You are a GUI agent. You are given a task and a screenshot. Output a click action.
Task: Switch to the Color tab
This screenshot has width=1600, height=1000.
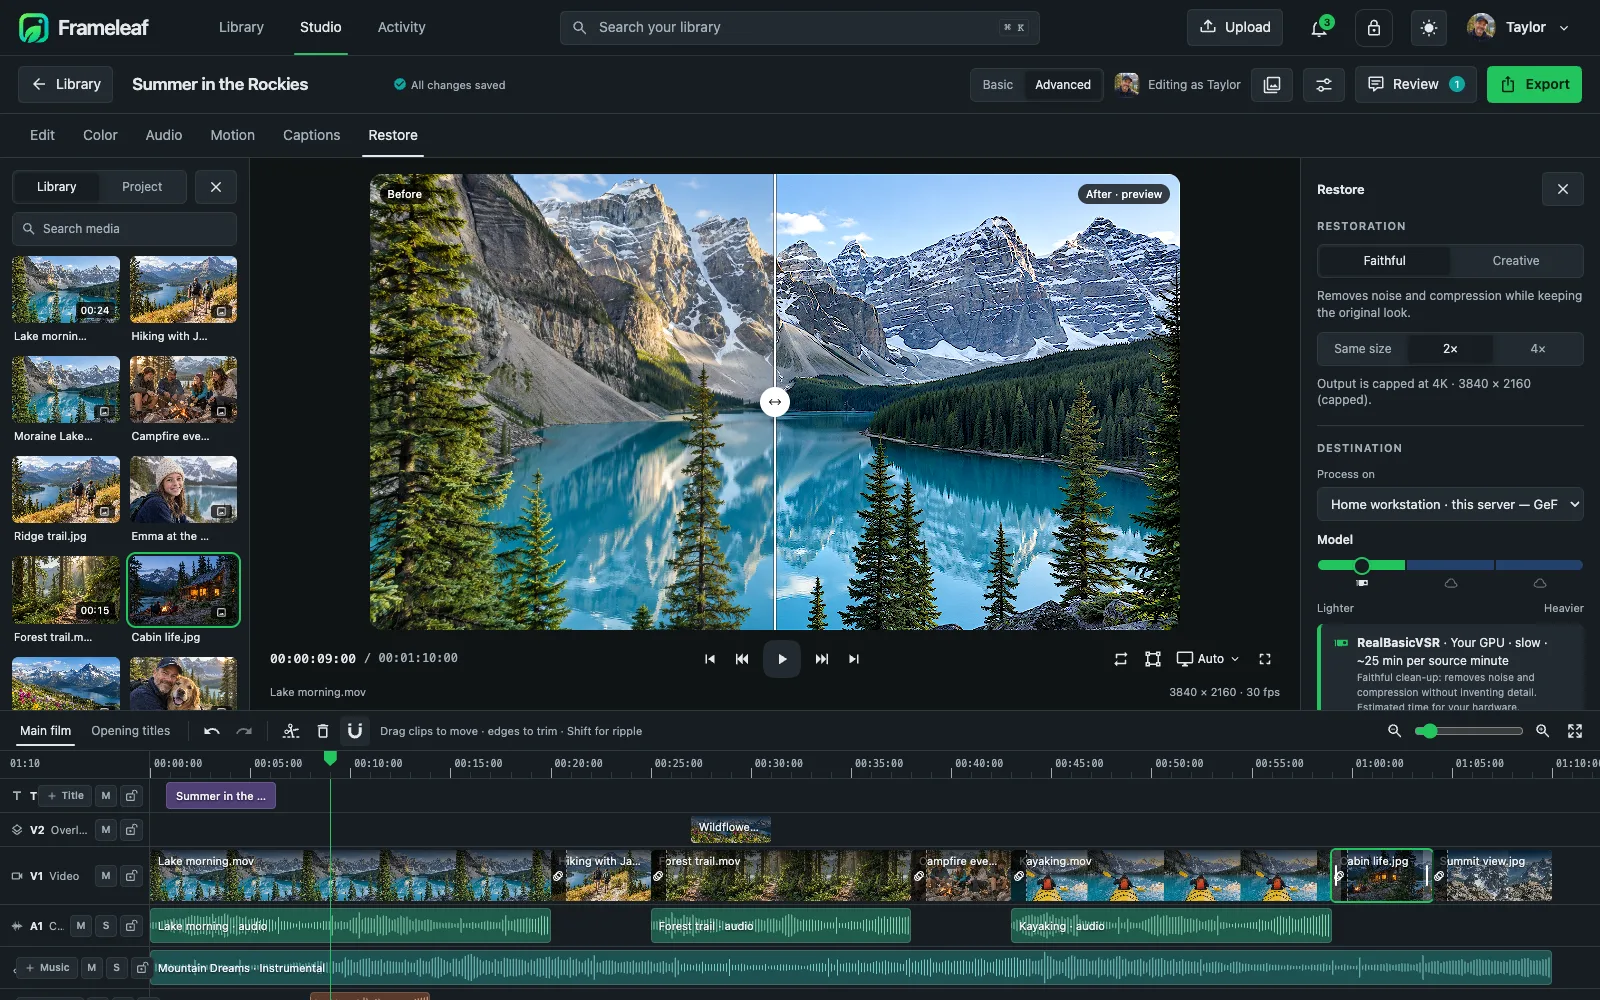(100, 135)
